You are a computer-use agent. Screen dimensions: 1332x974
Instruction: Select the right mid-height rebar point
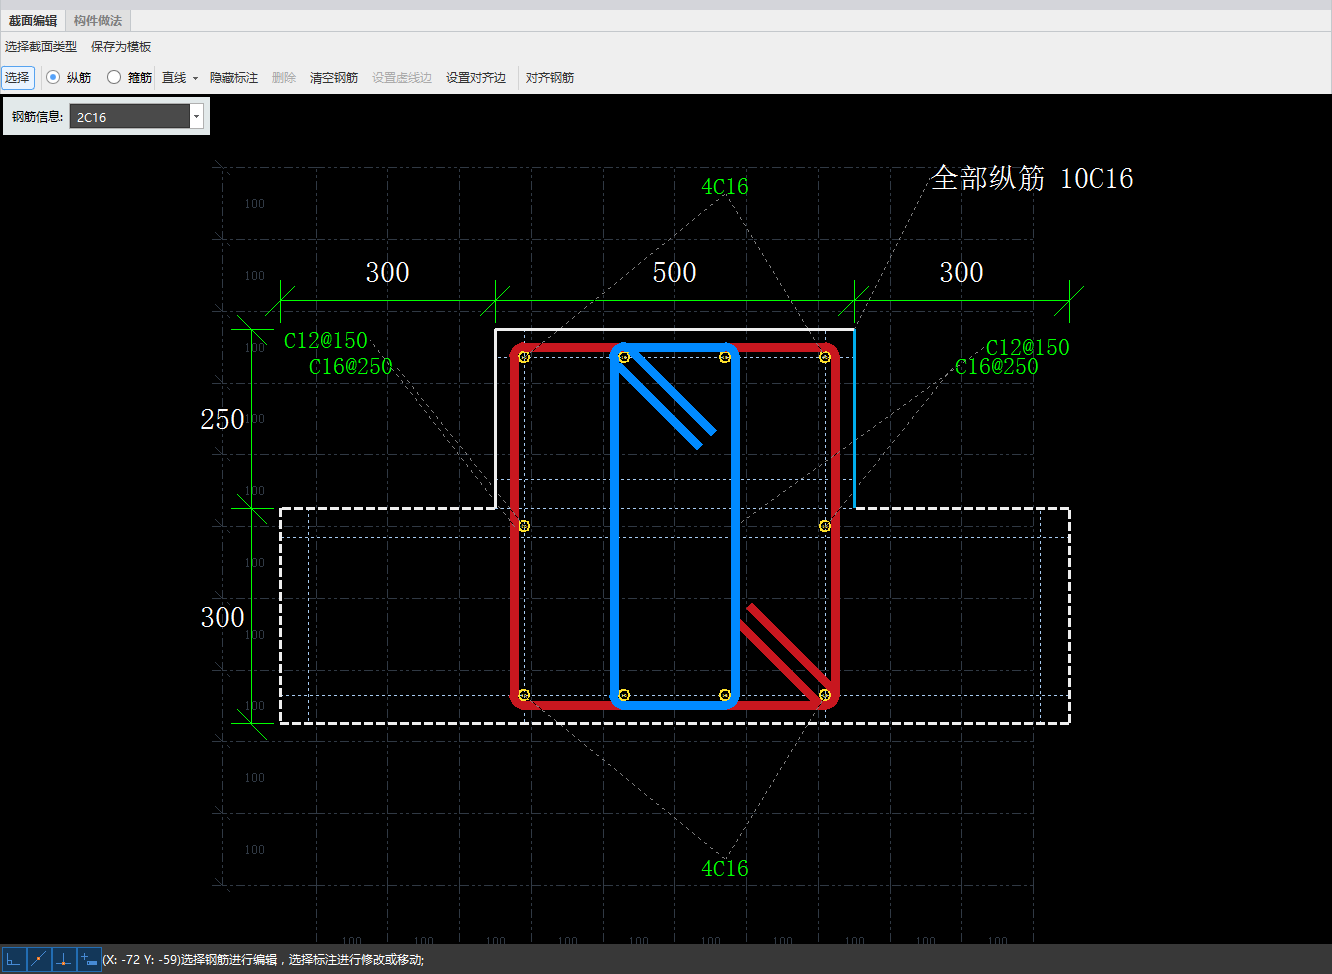825,526
